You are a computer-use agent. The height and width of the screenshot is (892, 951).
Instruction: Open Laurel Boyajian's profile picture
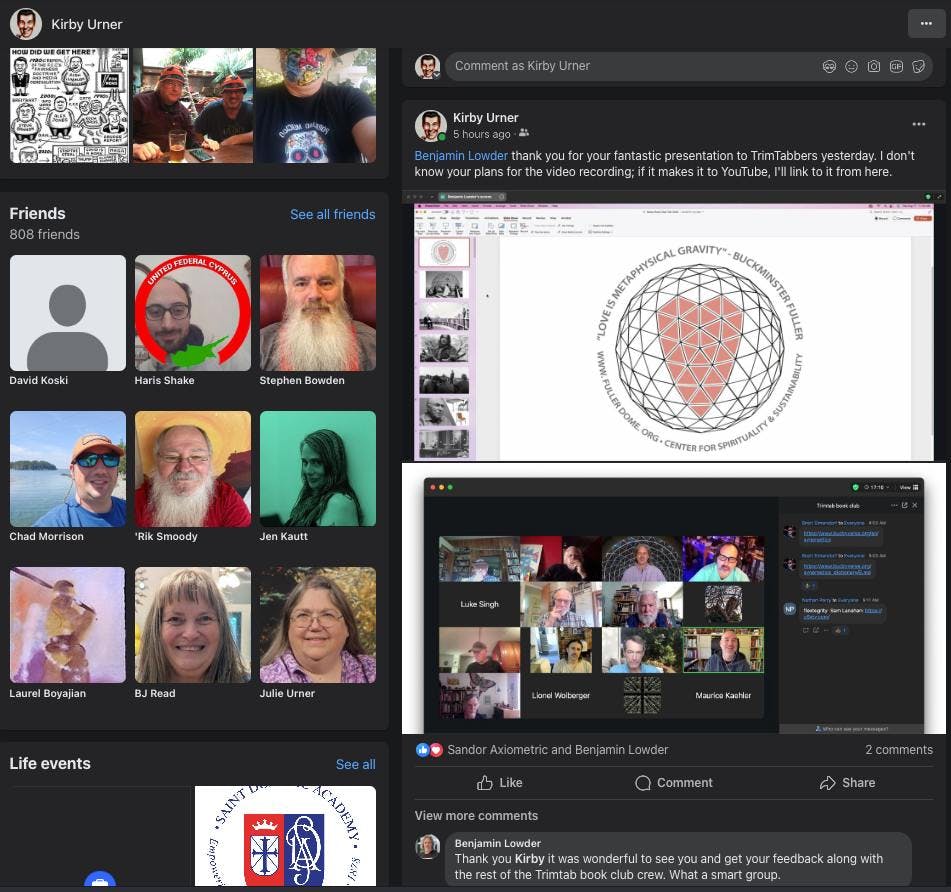point(68,625)
